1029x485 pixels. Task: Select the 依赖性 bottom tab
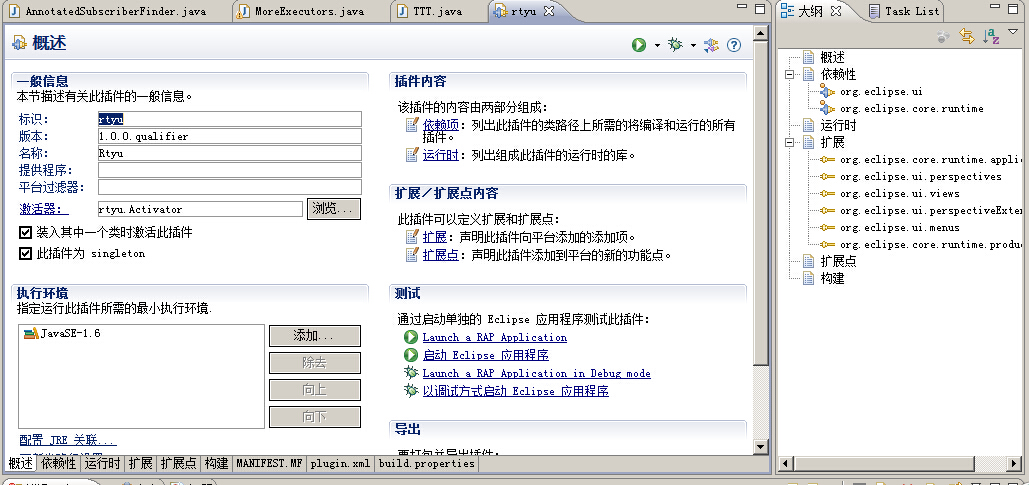point(58,463)
